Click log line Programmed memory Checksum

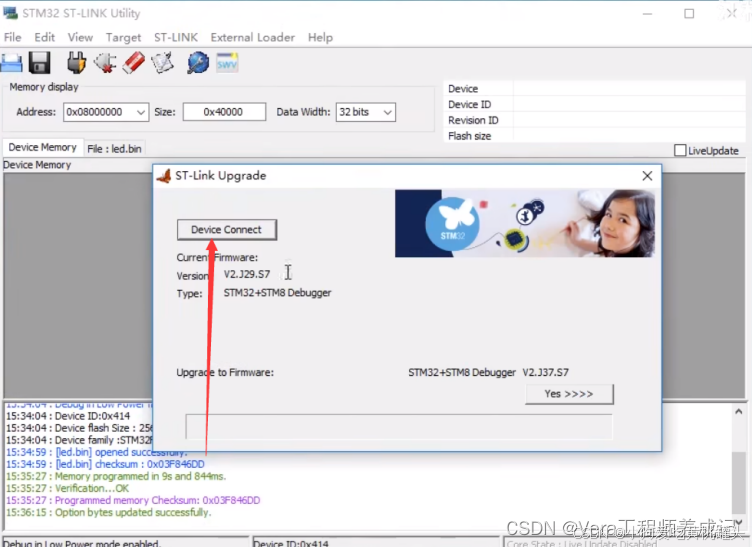tap(133, 500)
